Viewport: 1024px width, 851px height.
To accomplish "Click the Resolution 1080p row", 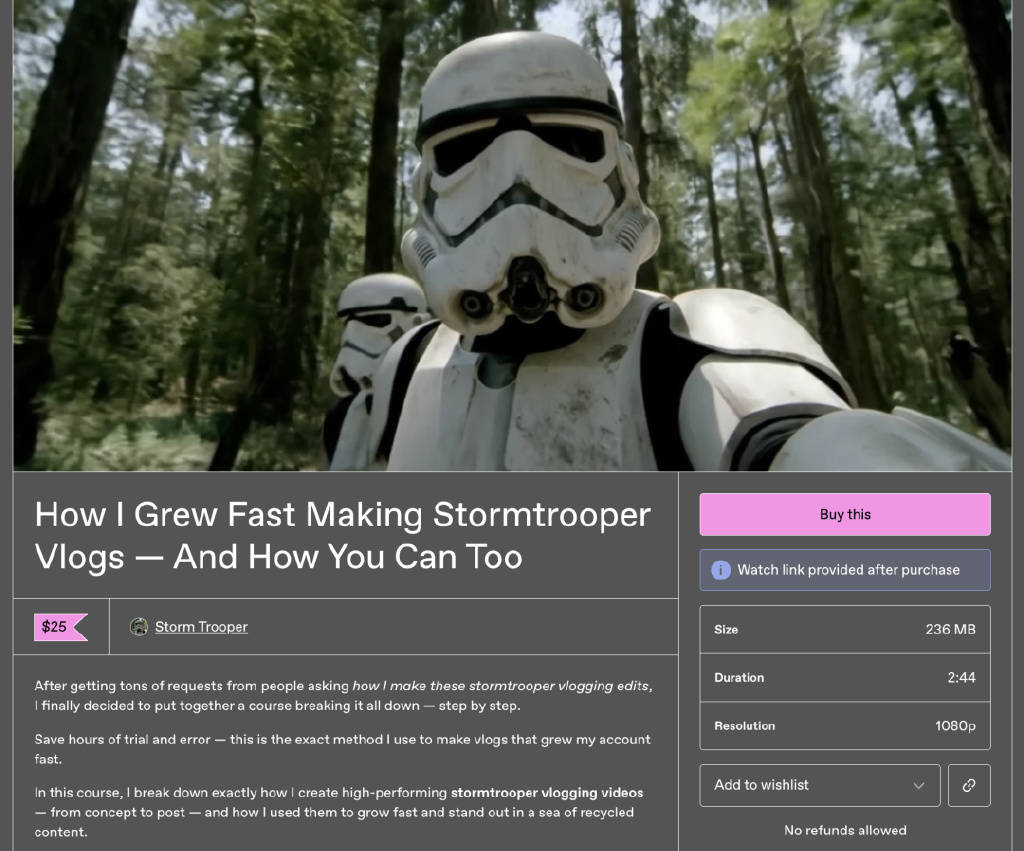I will 844,726.
